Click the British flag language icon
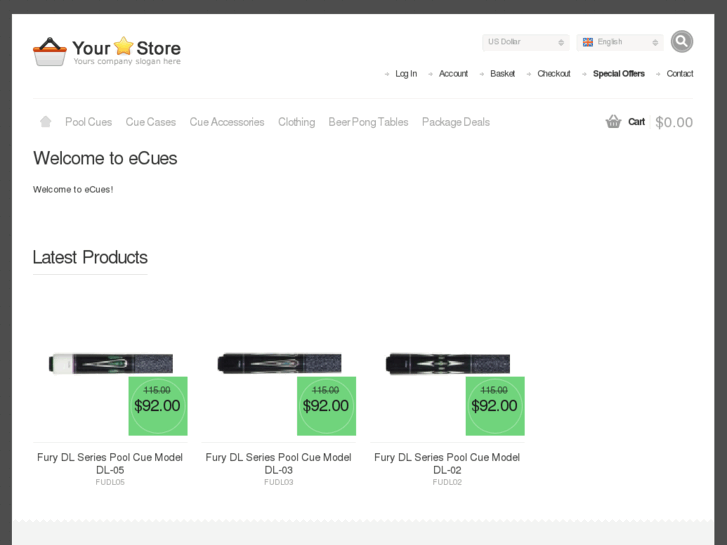The image size is (727, 545). click(x=588, y=42)
